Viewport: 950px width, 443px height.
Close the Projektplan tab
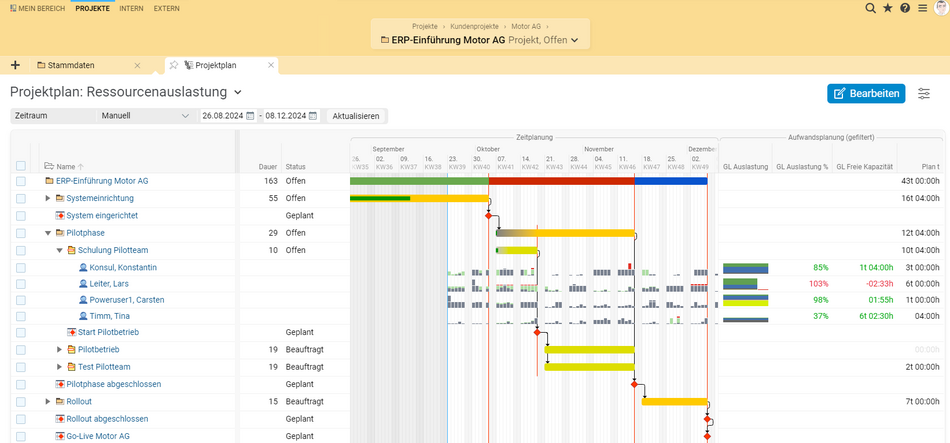[271, 65]
